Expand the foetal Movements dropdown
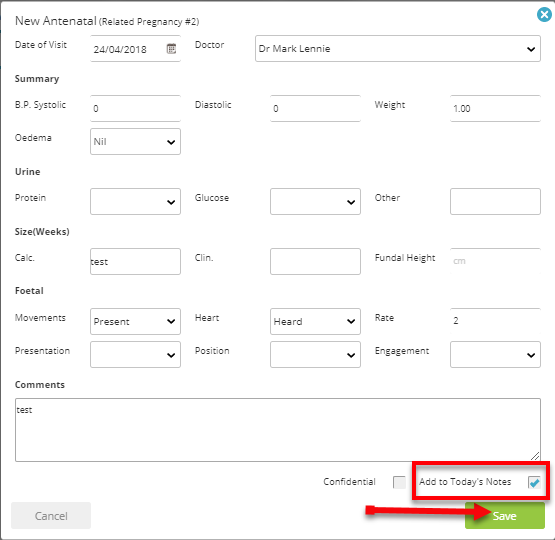Screen dimensions: 555x540 [135, 321]
